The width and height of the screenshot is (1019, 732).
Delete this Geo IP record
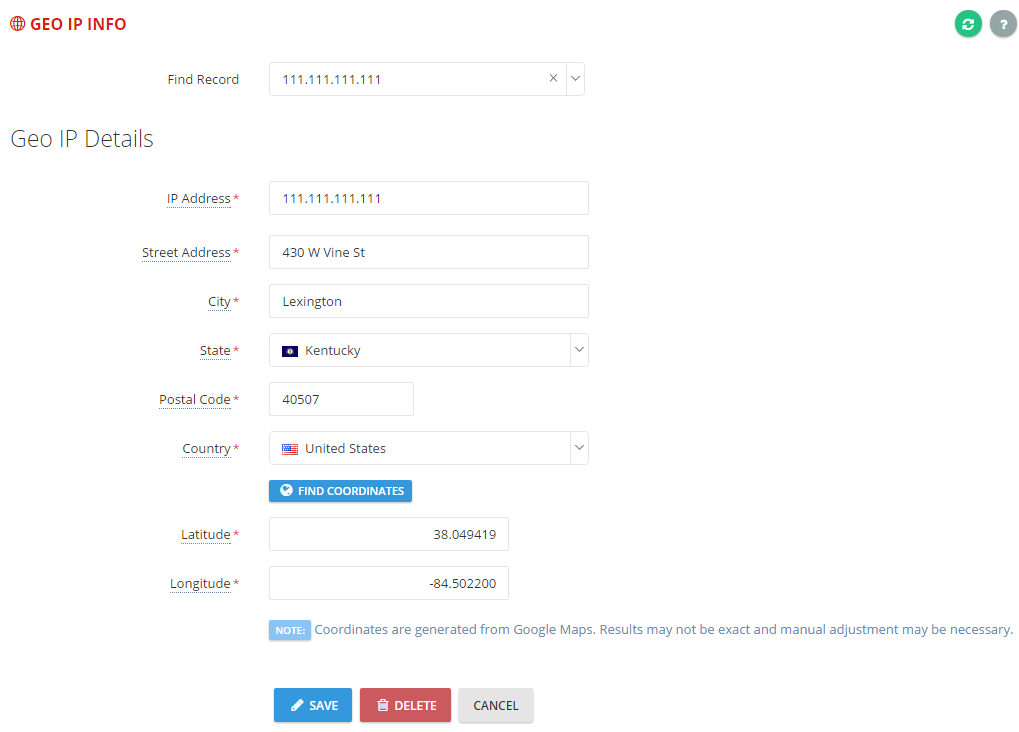[404, 705]
